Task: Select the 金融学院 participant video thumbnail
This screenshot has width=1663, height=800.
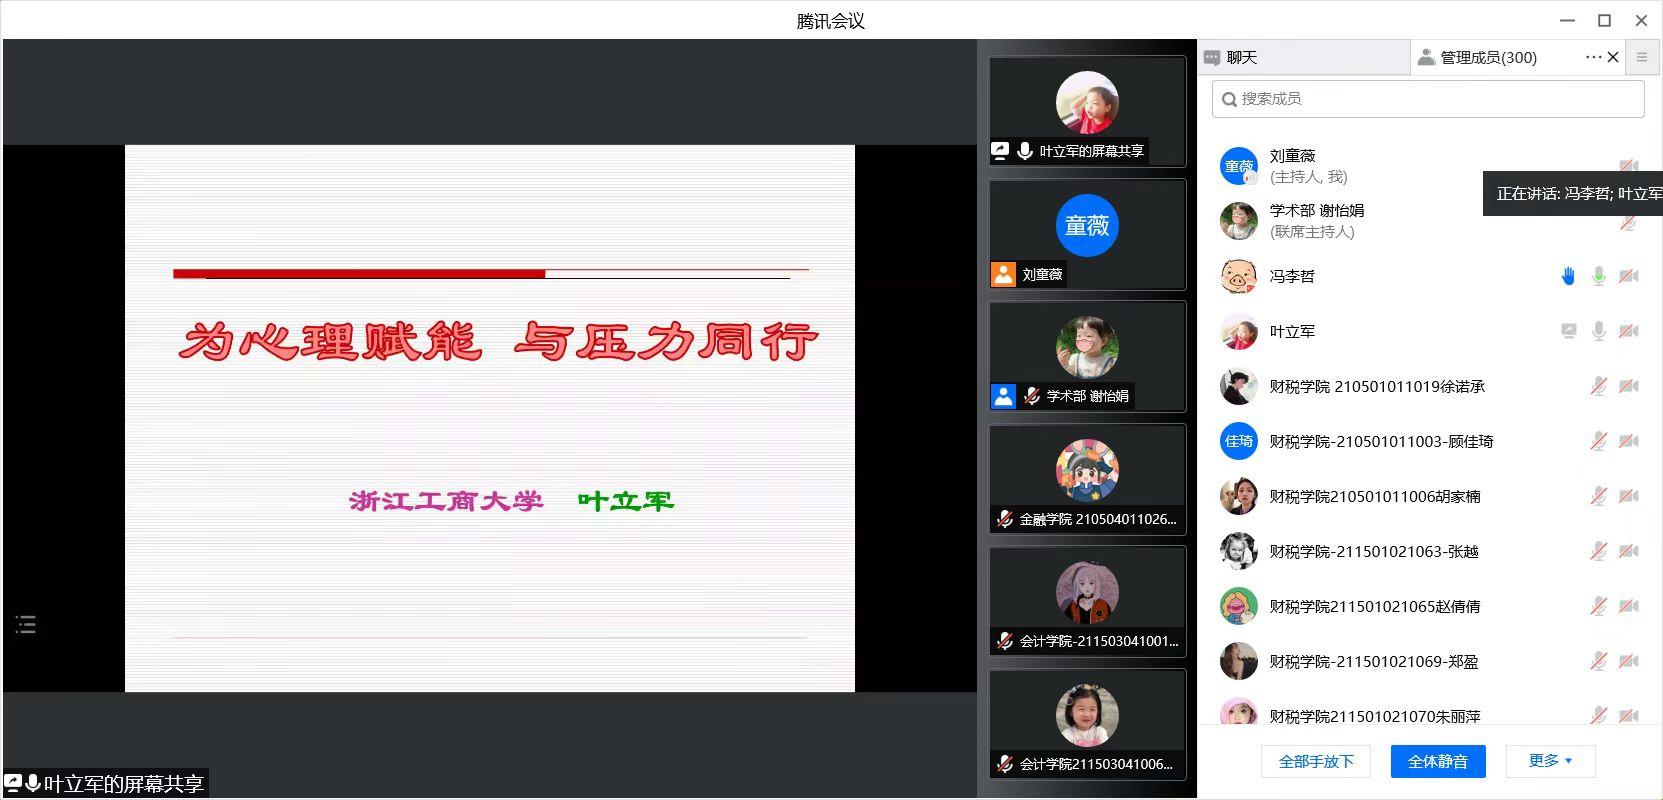Action: pyautogui.click(x=1087, y=479)
